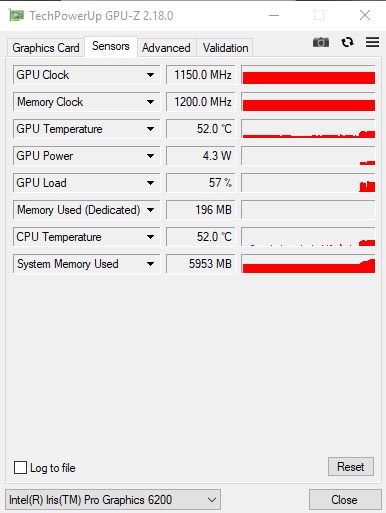Open the GPU Power sensor dropdown
Screen dimensions: 386x513
pos(150,156)
